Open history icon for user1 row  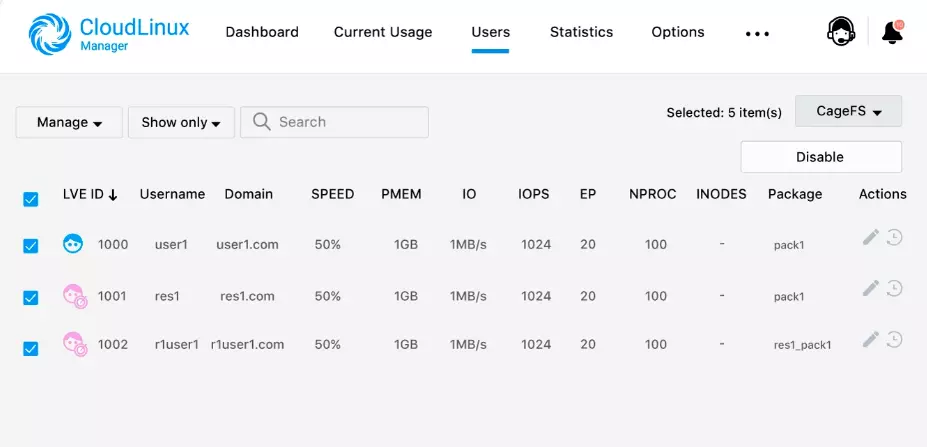point(895,237)
